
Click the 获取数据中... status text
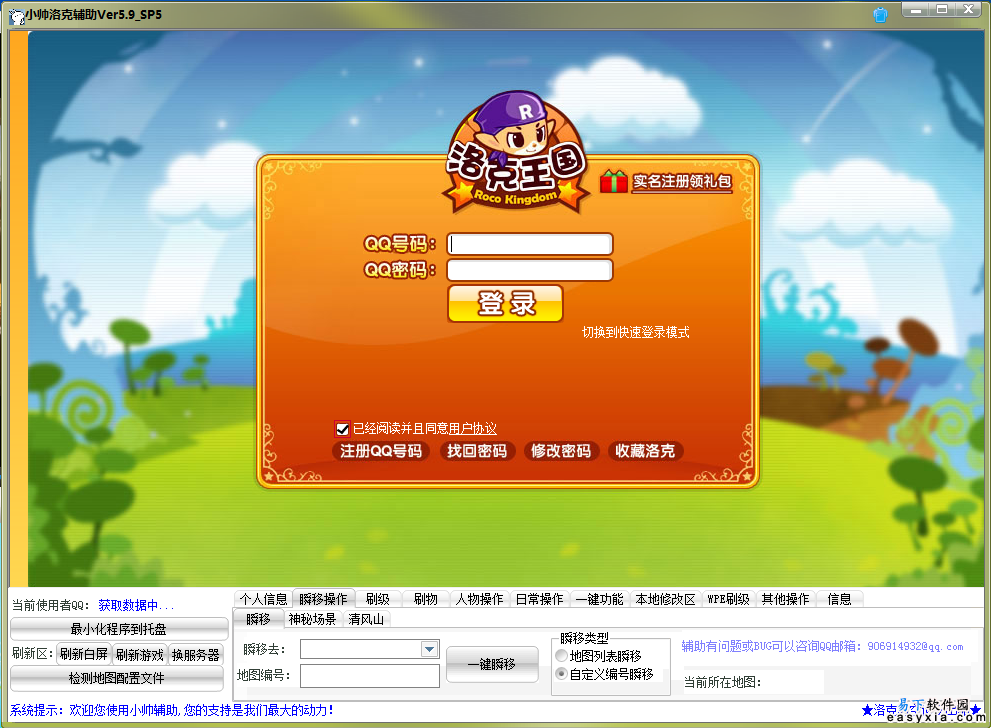[135, 605]
